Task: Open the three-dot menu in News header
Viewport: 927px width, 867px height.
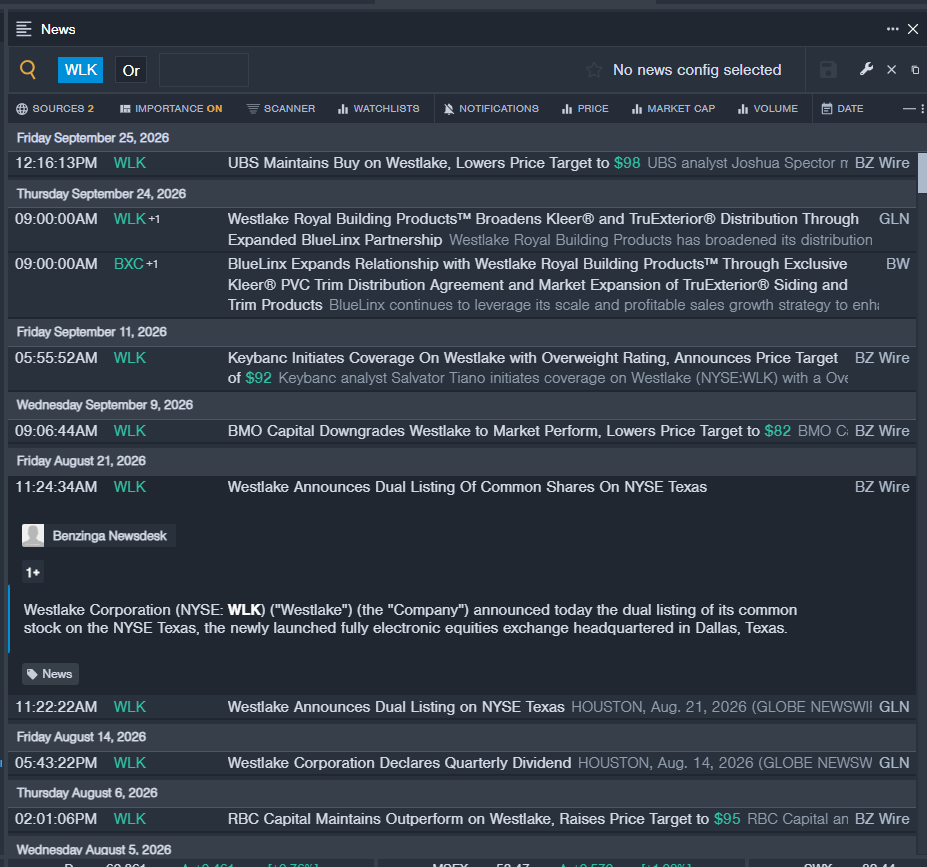Action: [x=892, y=29]
